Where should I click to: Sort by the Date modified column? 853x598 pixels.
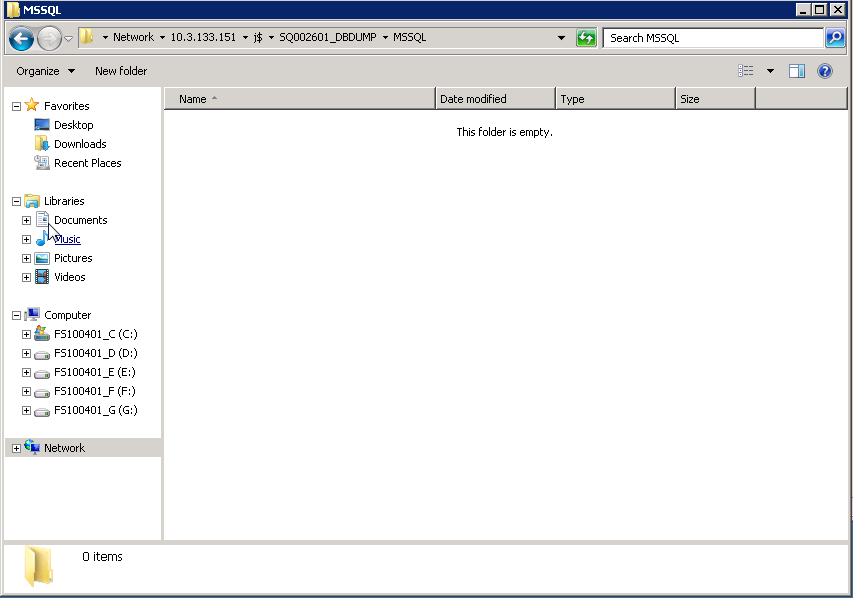[495, 99]
